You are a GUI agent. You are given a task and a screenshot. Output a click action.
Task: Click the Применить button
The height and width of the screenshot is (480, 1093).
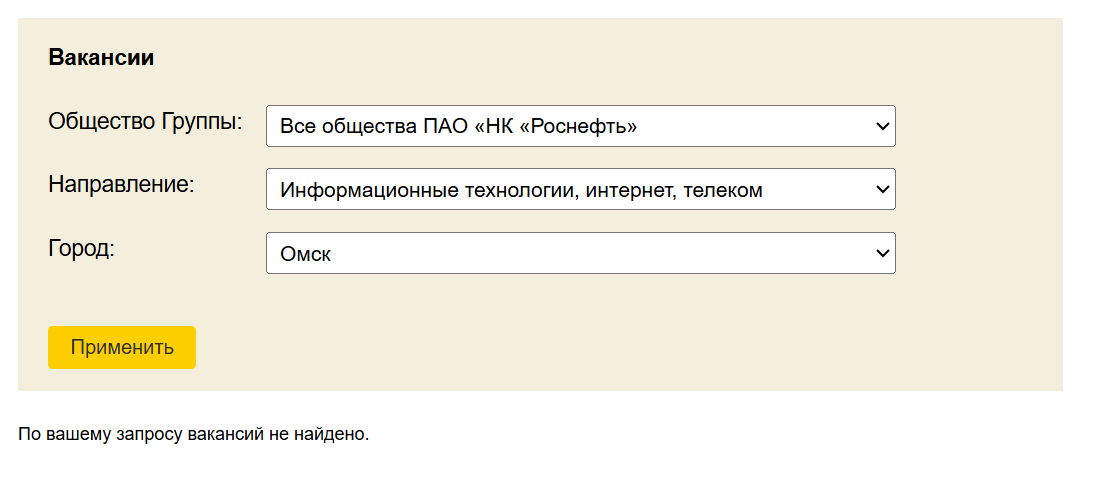(x=122, y=347)
